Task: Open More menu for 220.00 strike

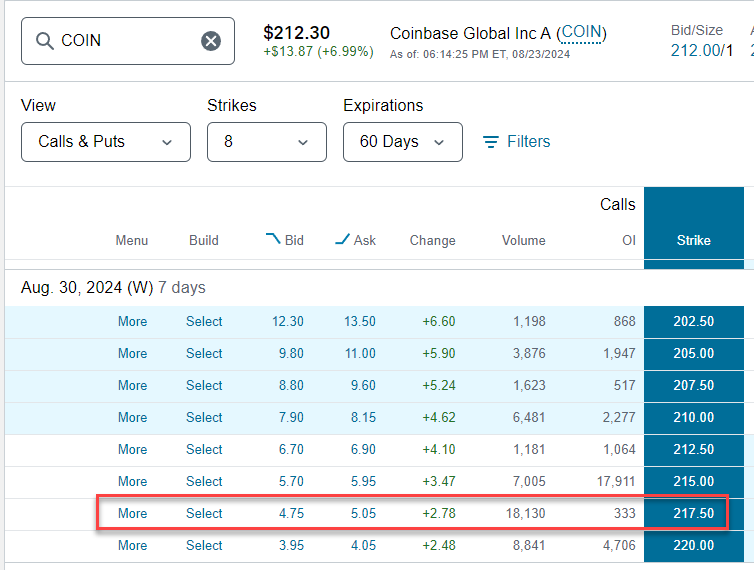Action: click(x=133, y=545)
